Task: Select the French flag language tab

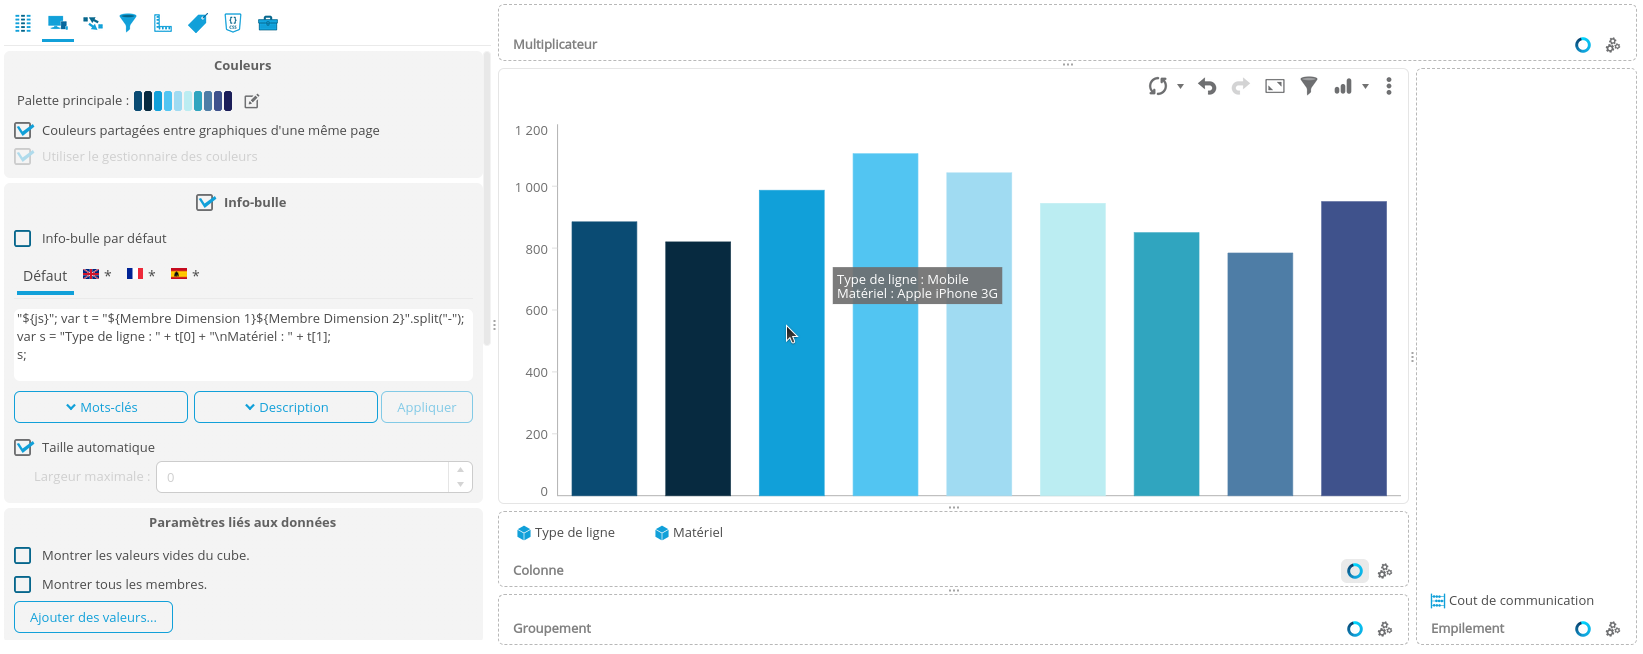Action: (135, 274)
